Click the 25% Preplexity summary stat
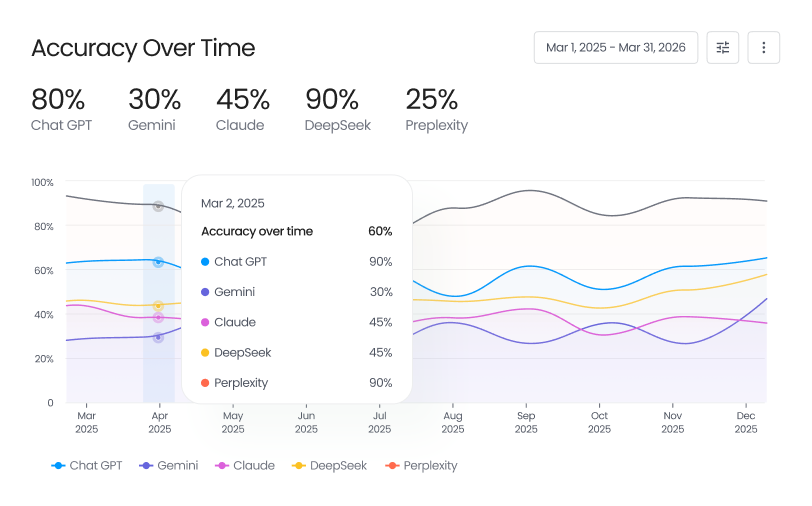 coord(437,110)
